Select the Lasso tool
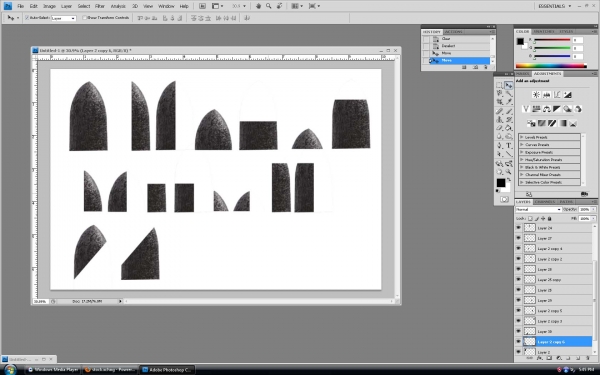Viewport: 600px width, 375px height. (x=499, y=93)
